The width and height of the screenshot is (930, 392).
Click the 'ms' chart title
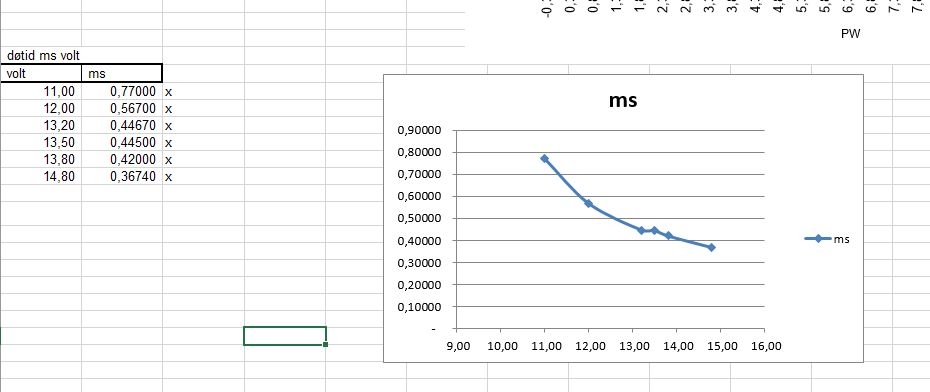coord(623,100)
